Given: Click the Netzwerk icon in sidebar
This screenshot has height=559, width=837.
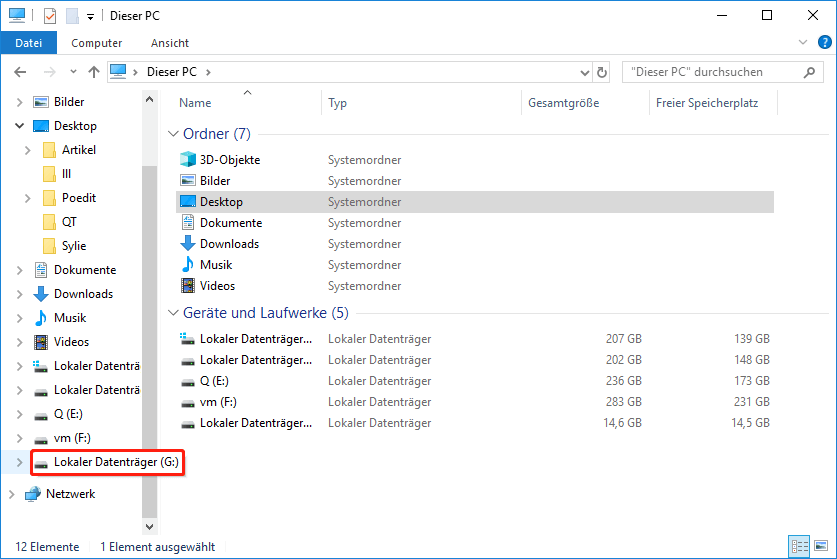Looking at the screenshot, I should [33, 494].
